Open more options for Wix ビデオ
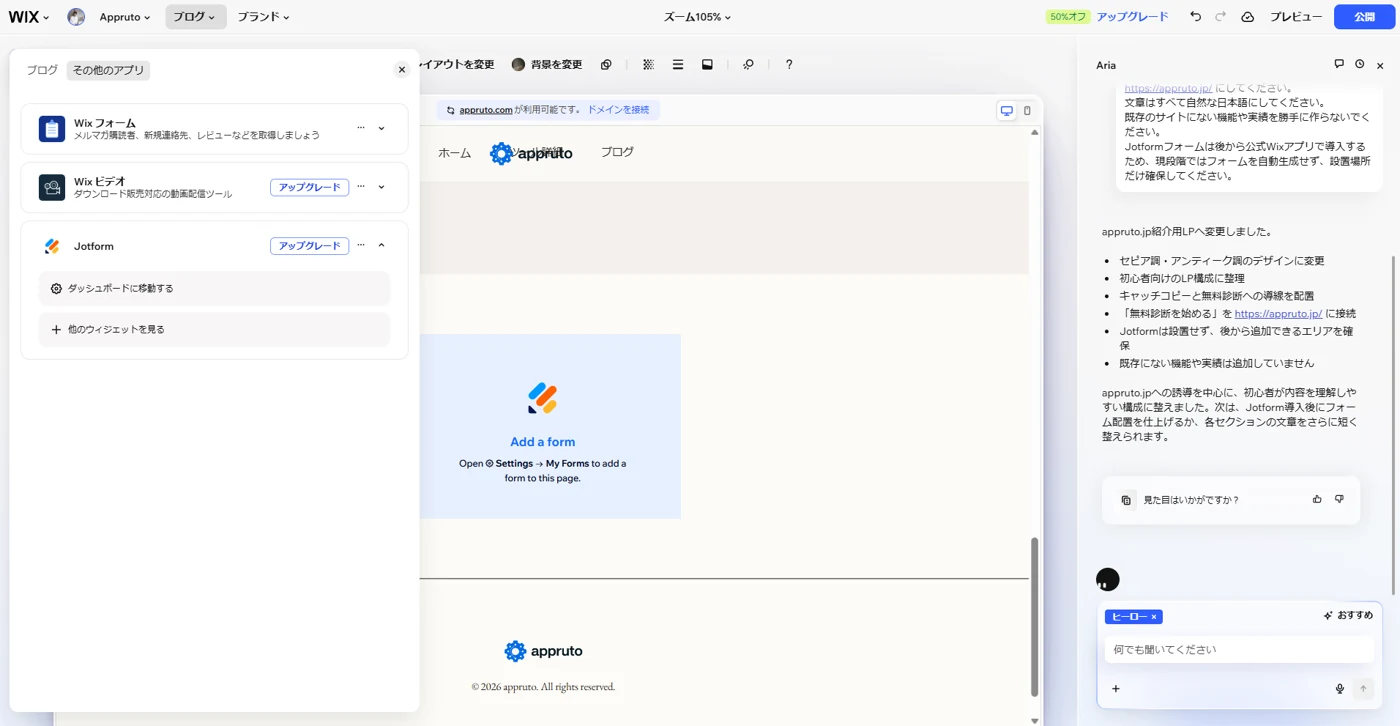Screen dimensions: 1400x726 pyautogui.click(x=361, y=187)
